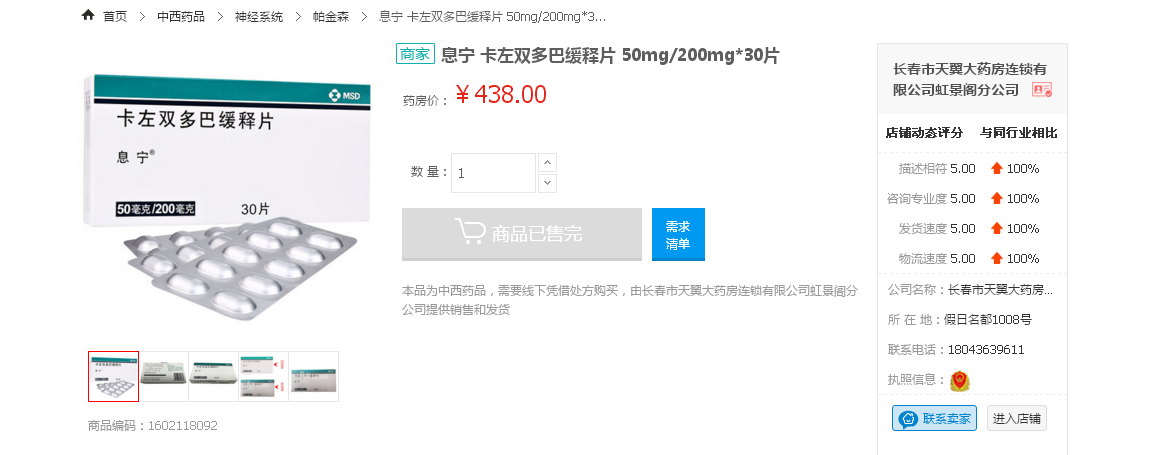
Task: Click the 联系卖家 contact seller button
Action: click(934, 419)
